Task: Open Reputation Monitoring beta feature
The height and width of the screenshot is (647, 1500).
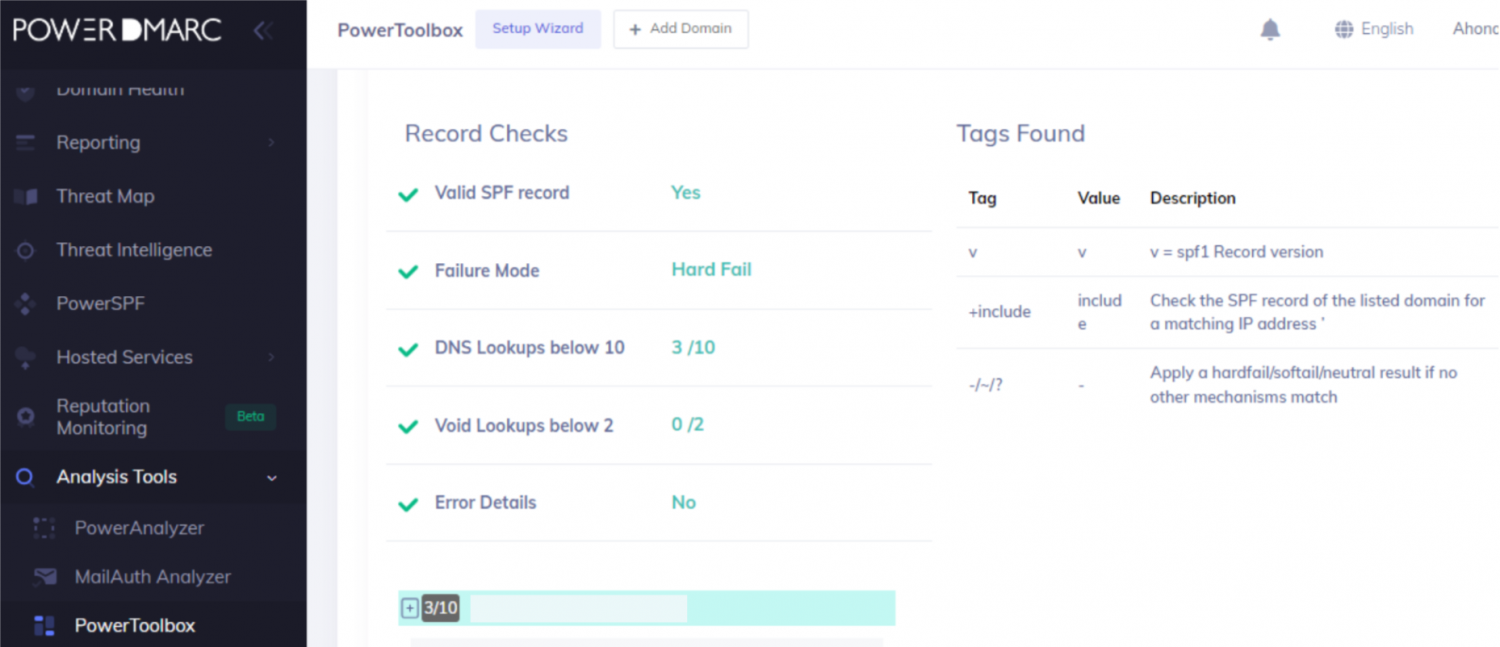Action: (104, 416)
